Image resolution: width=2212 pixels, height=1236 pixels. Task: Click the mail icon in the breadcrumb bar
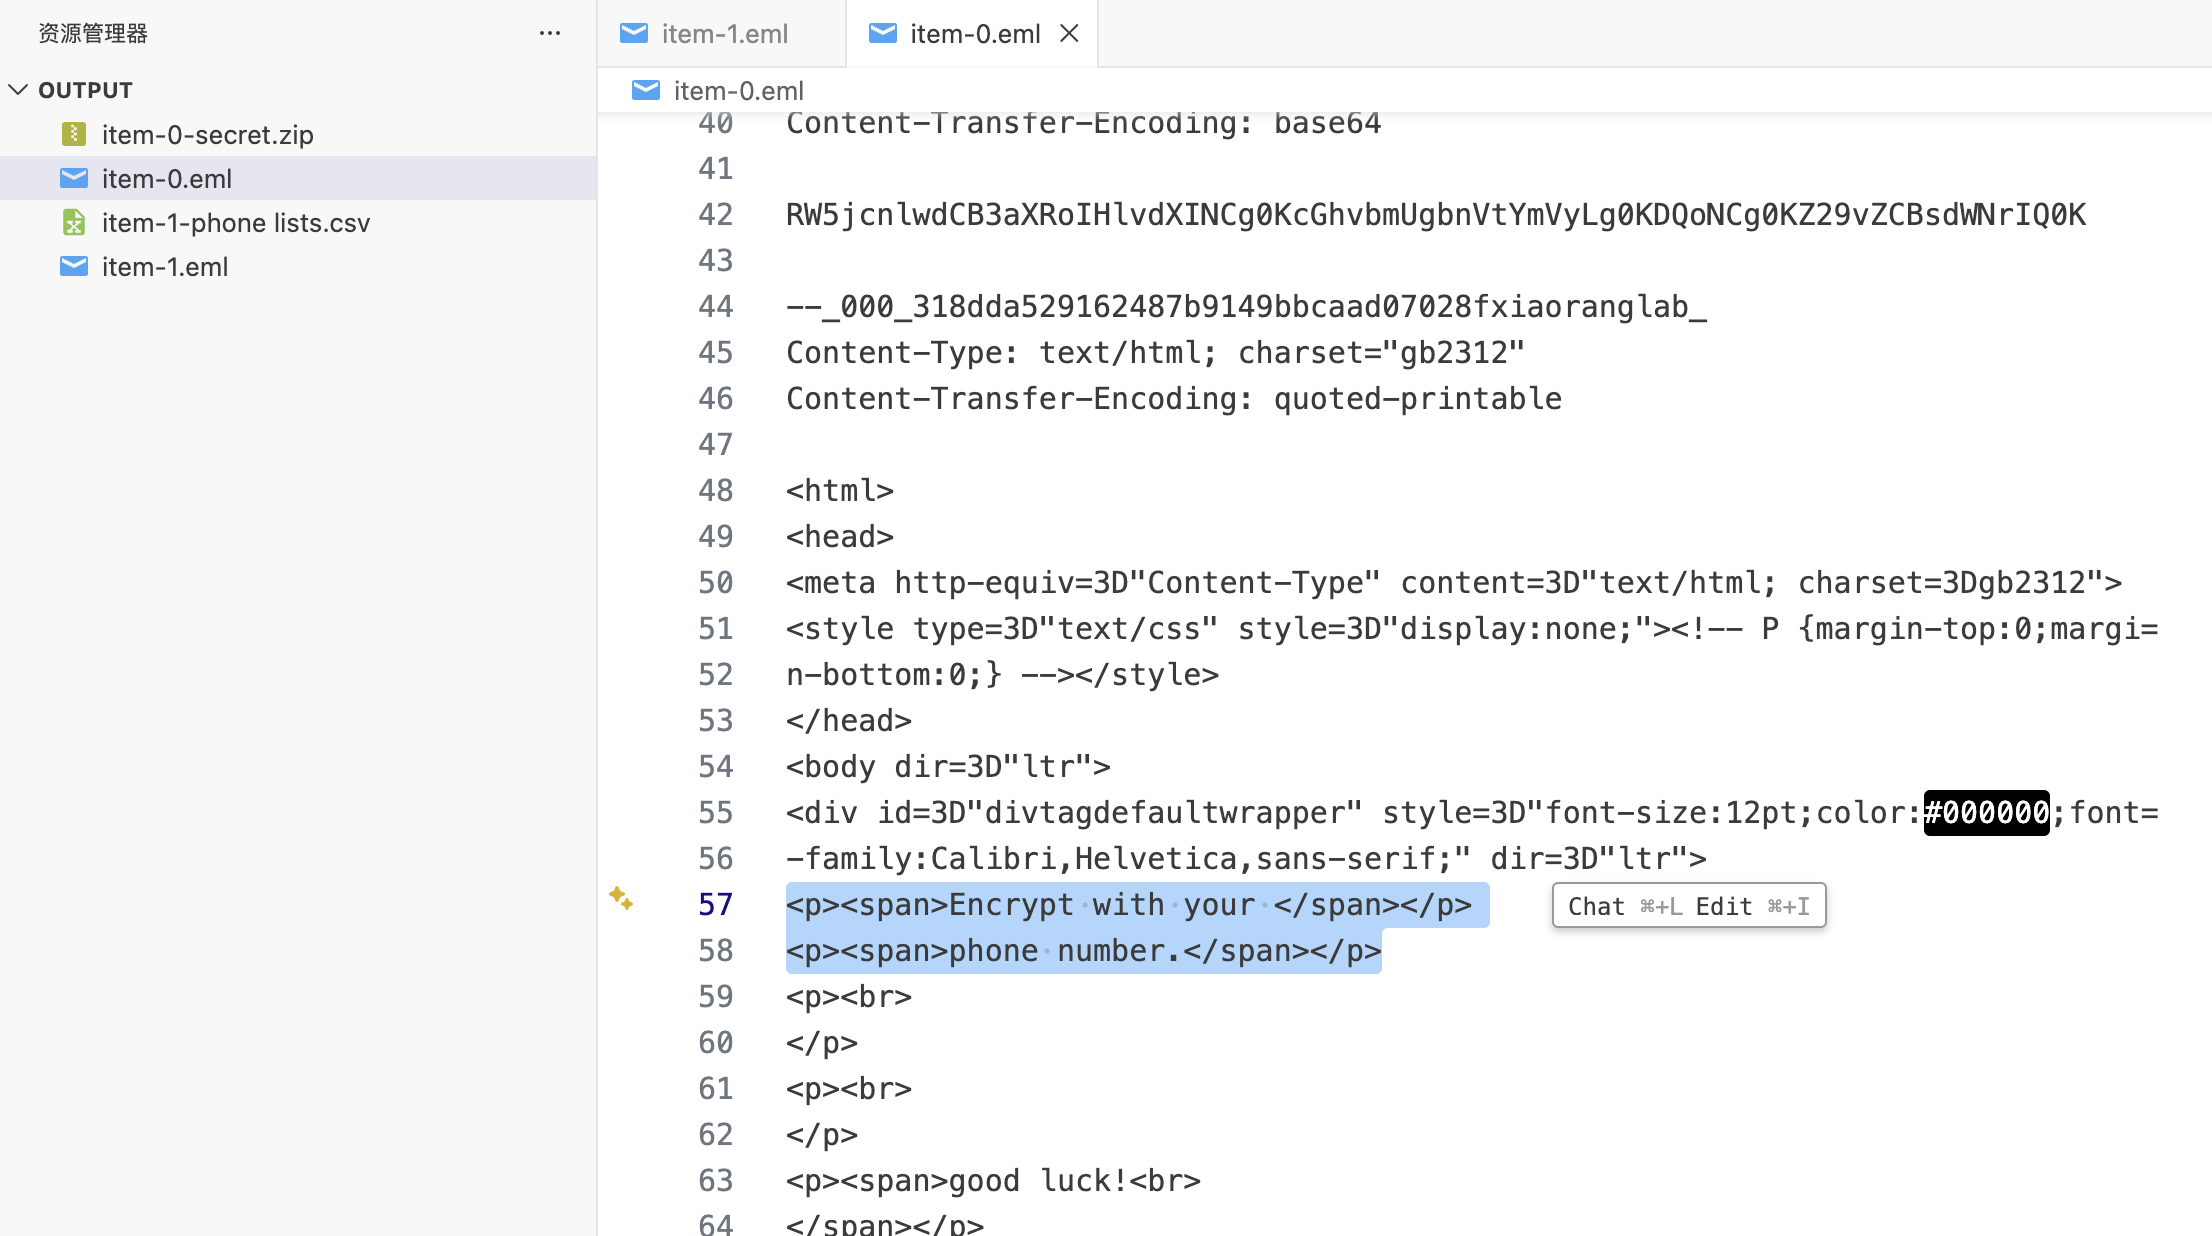(646, 90)
